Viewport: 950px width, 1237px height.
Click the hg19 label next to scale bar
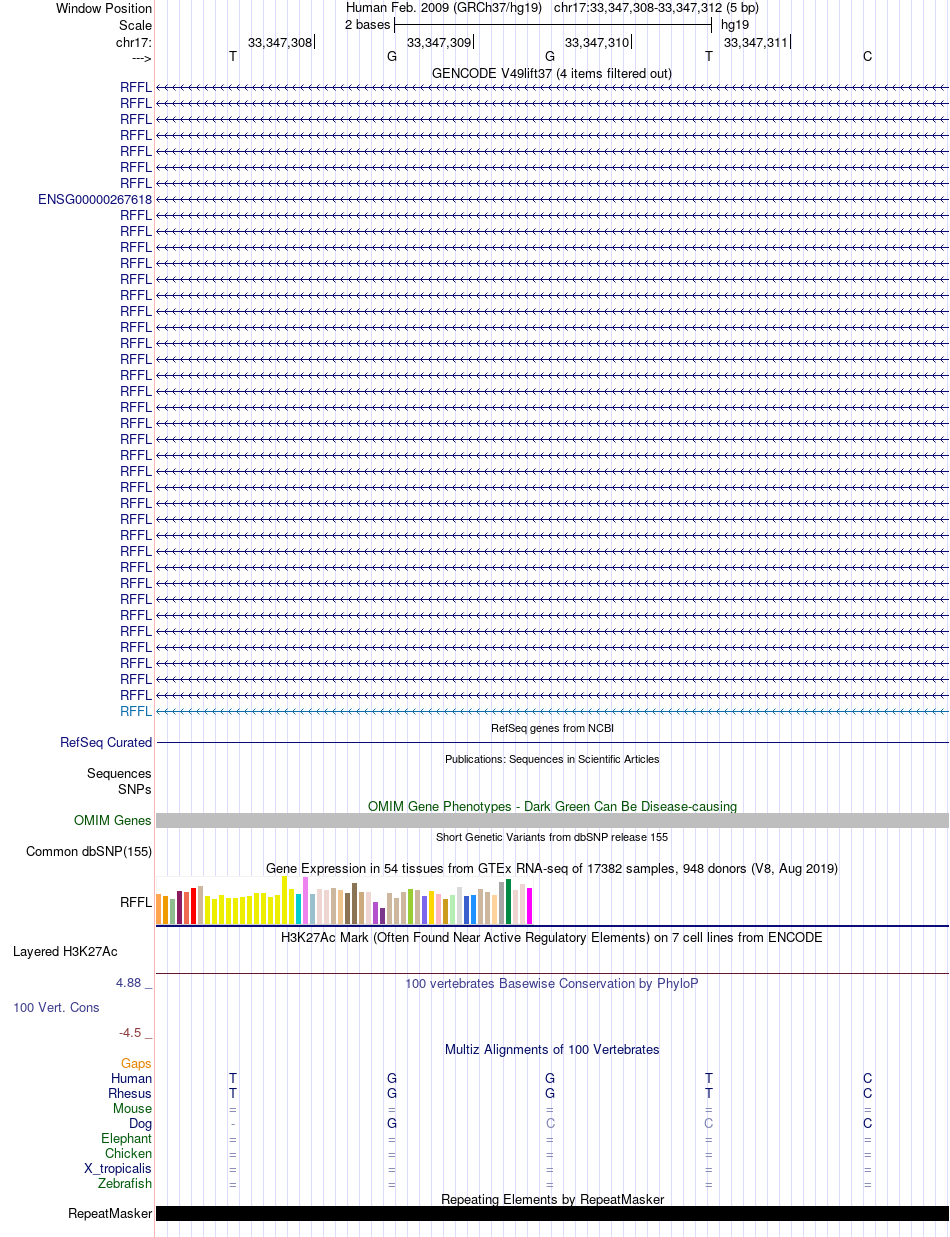(x=735, y=25)
